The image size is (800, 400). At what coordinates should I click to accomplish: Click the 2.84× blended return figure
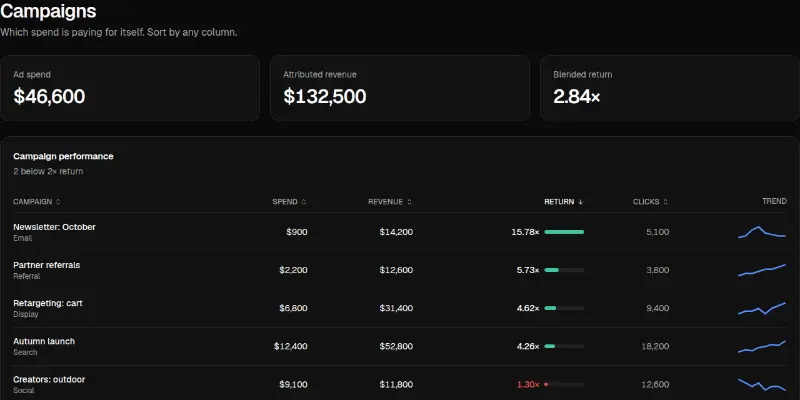(x=577, y=96)
